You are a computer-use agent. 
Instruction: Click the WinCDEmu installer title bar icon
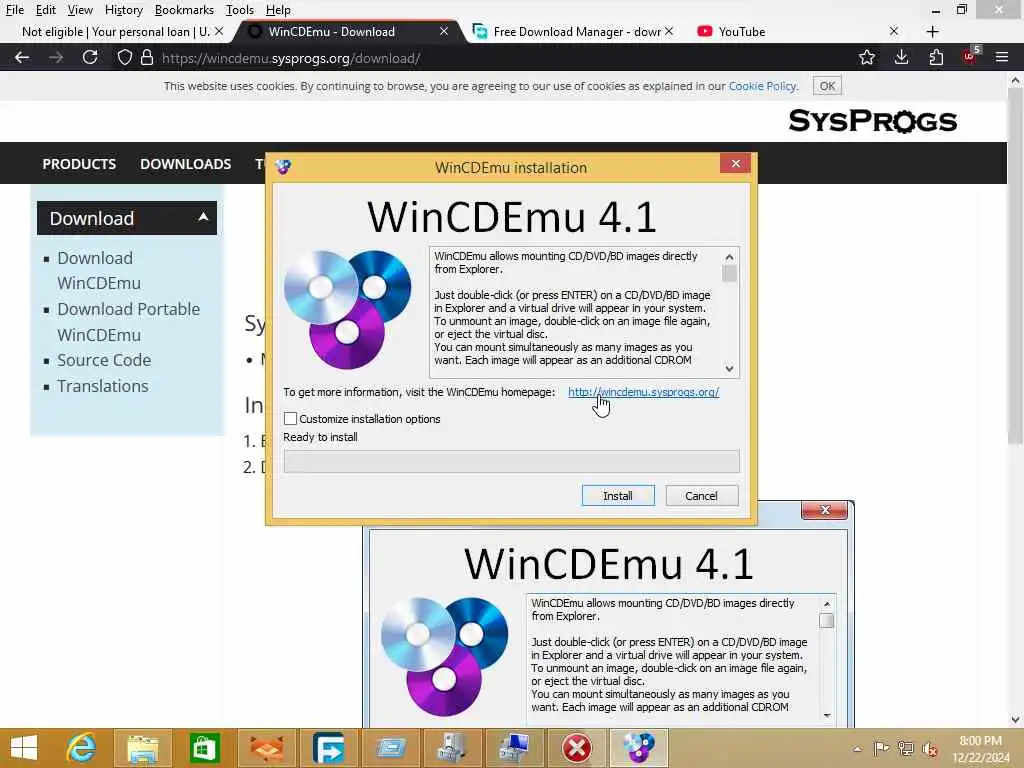tap(283, 167)
